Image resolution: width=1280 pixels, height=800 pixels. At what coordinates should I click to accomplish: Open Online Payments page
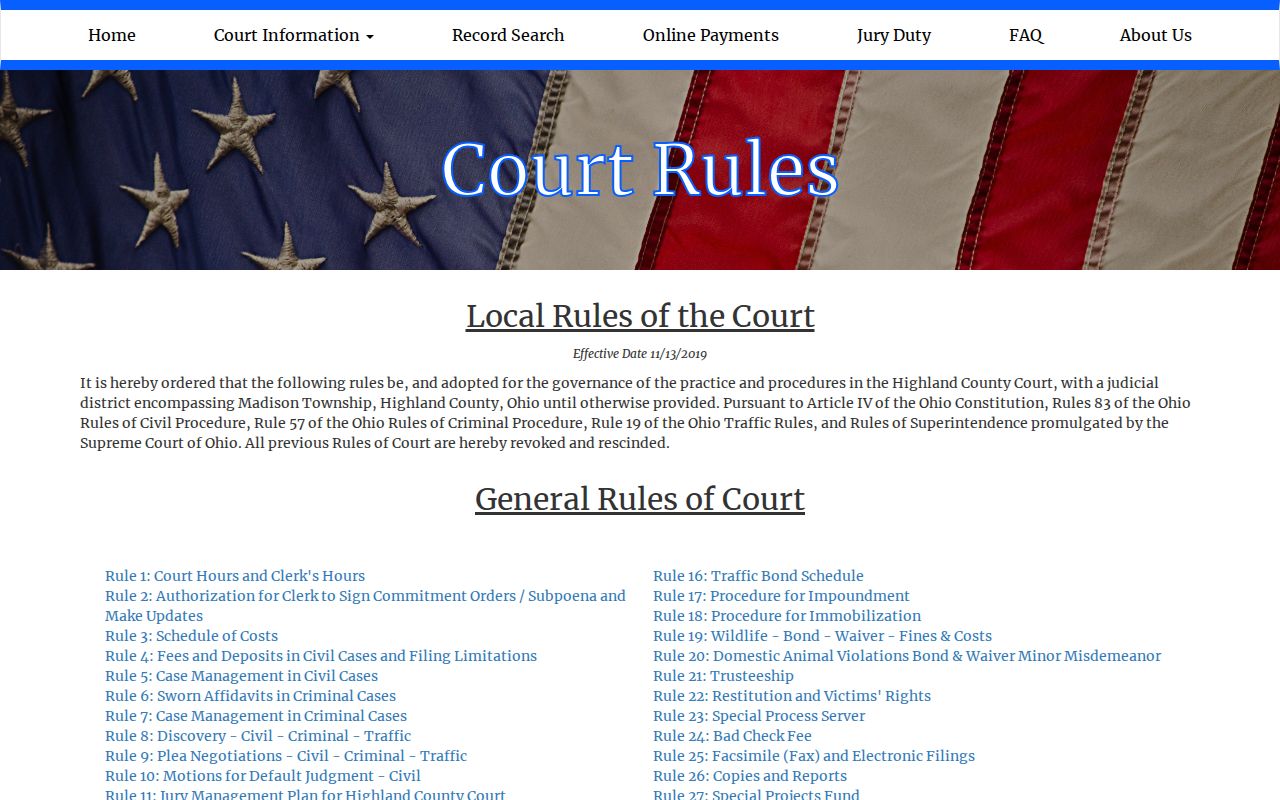711,35
